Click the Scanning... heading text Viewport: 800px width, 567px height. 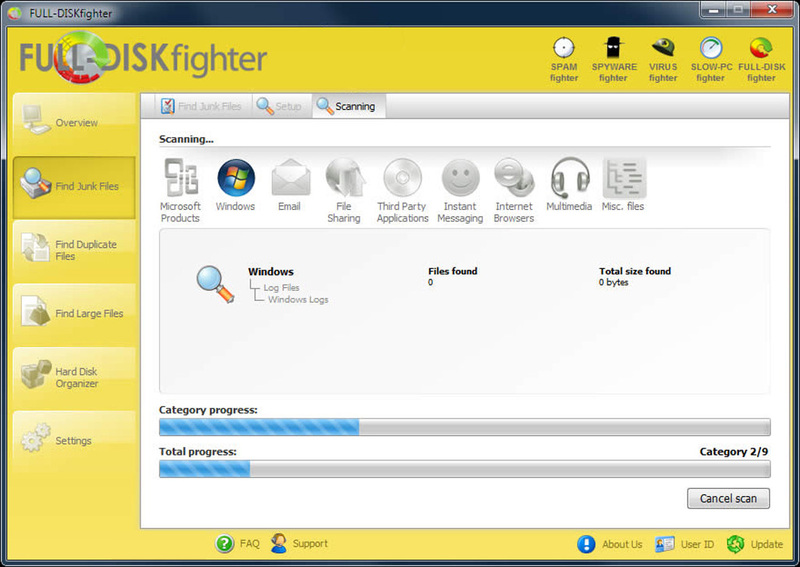tap(186, 139)
